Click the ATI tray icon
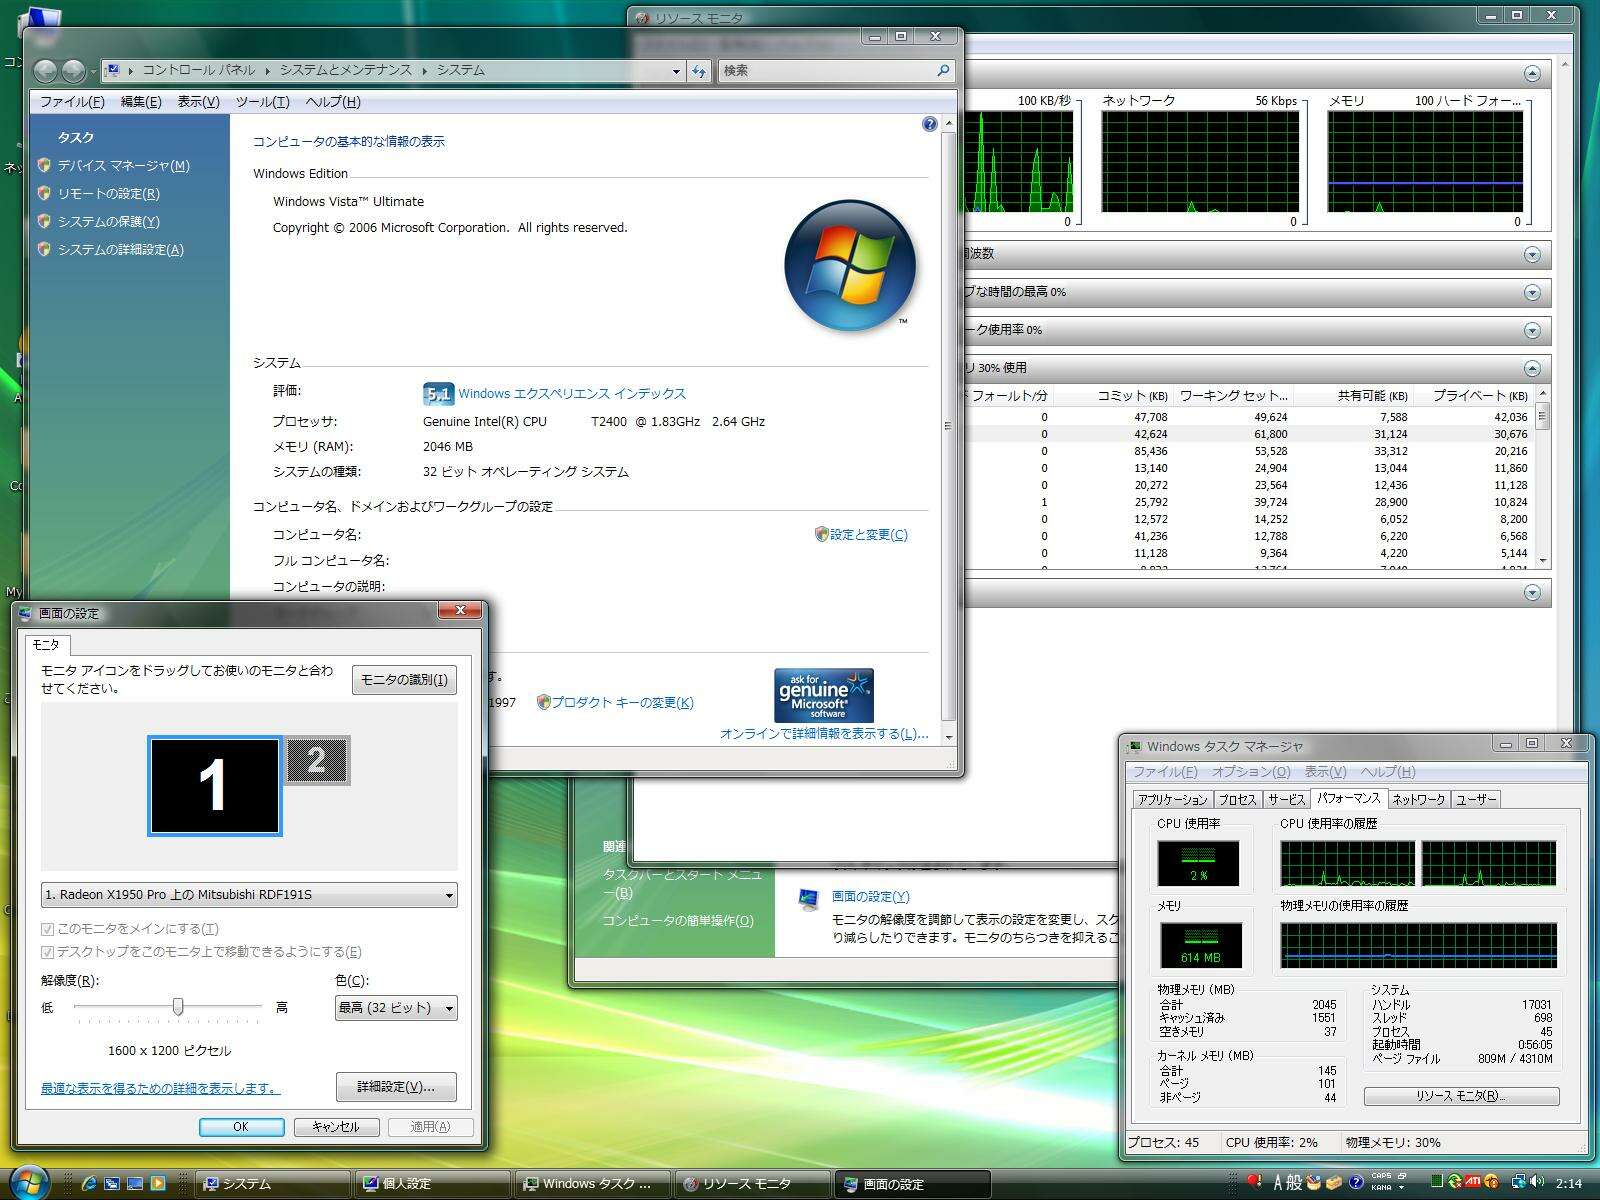Screen dimensions: 1600x1200 click(1473, 1183)
